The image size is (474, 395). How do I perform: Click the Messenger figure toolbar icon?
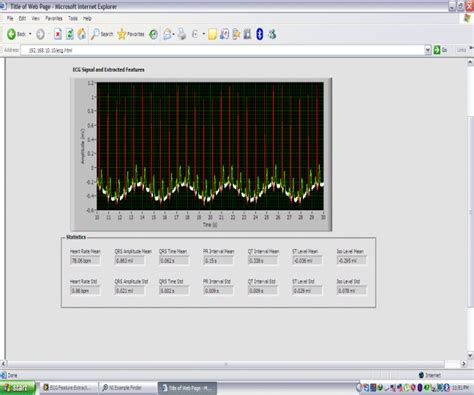tap(272, 34)
